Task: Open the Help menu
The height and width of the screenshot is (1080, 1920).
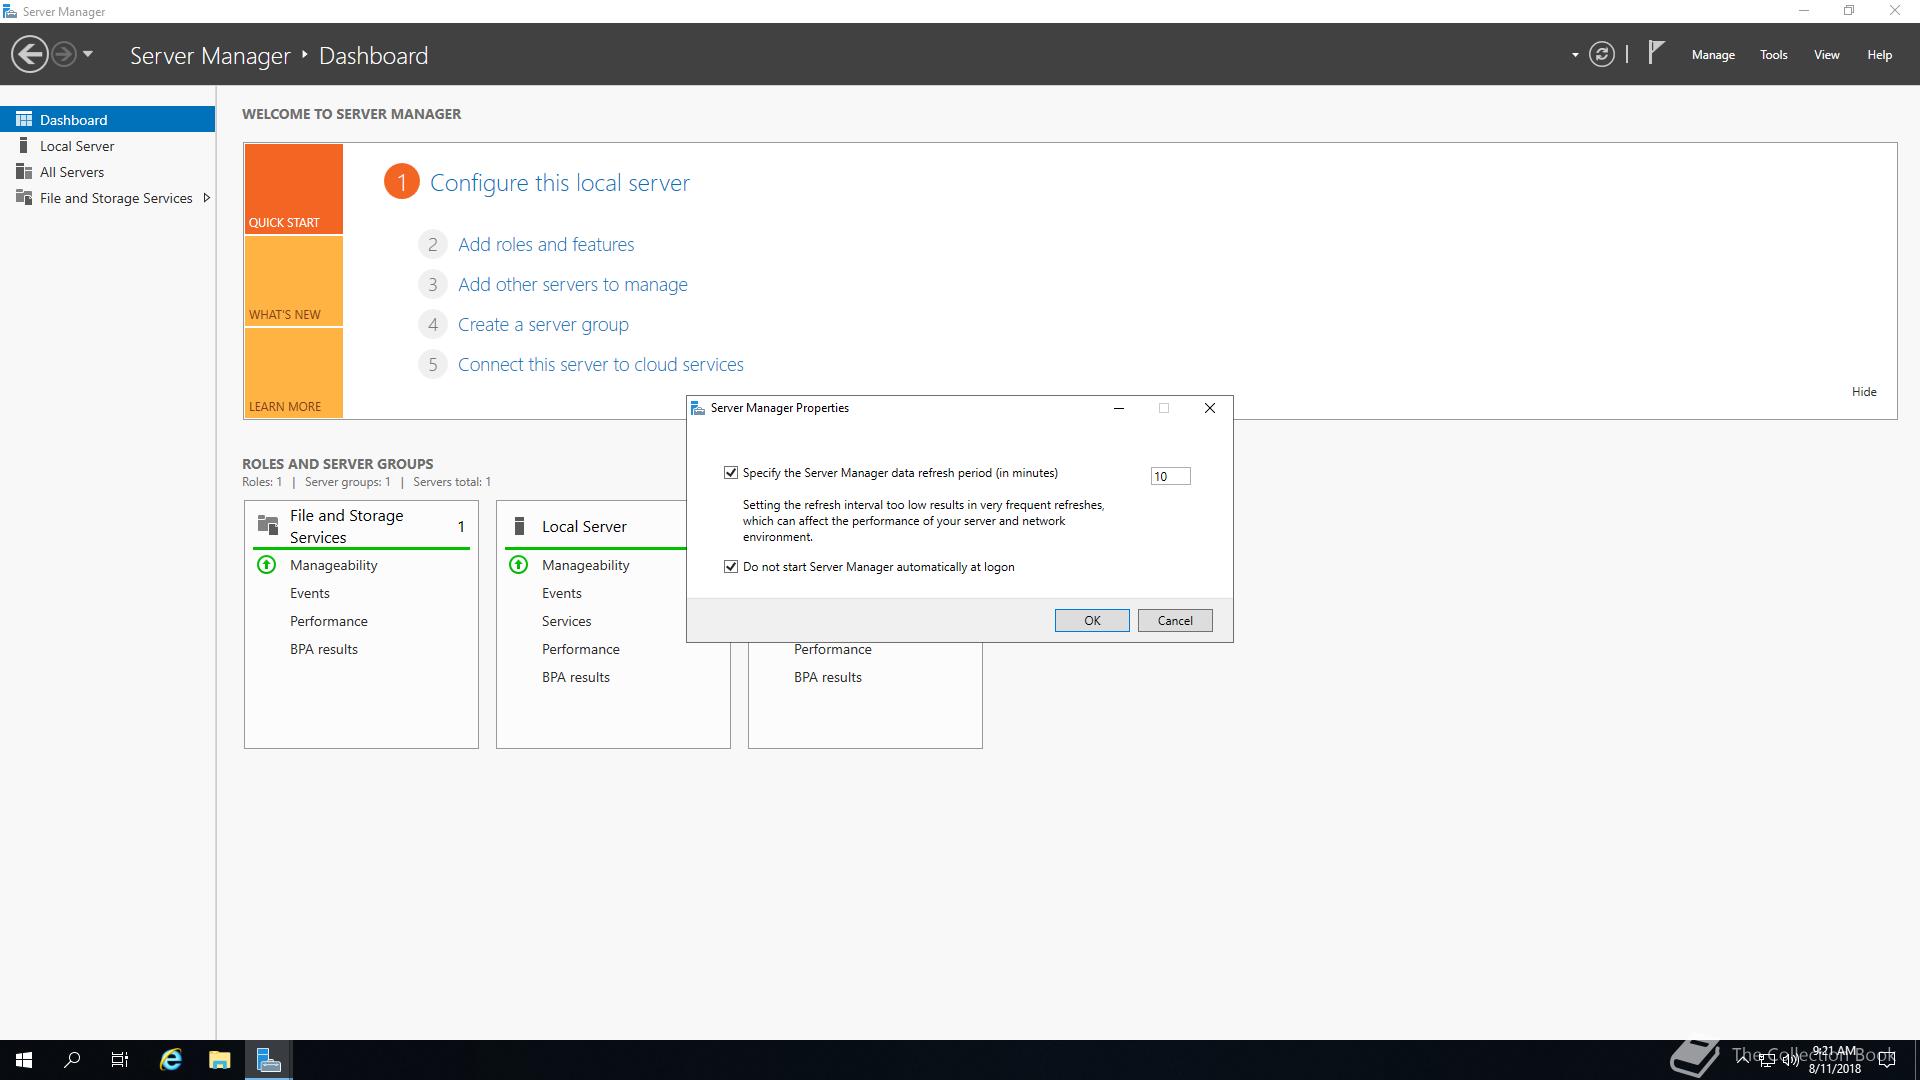Action: pos(1879,55)
